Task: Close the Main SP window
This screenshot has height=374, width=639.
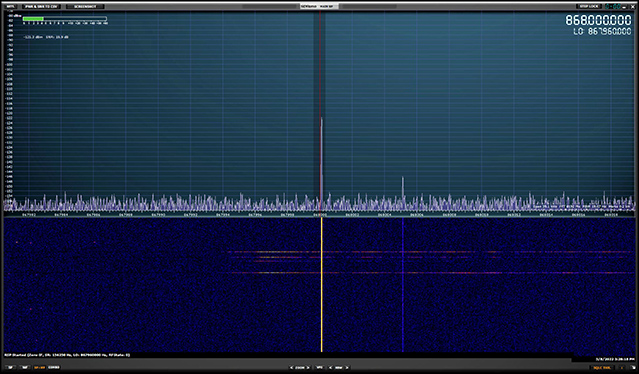Action: (x=633, y=7)
